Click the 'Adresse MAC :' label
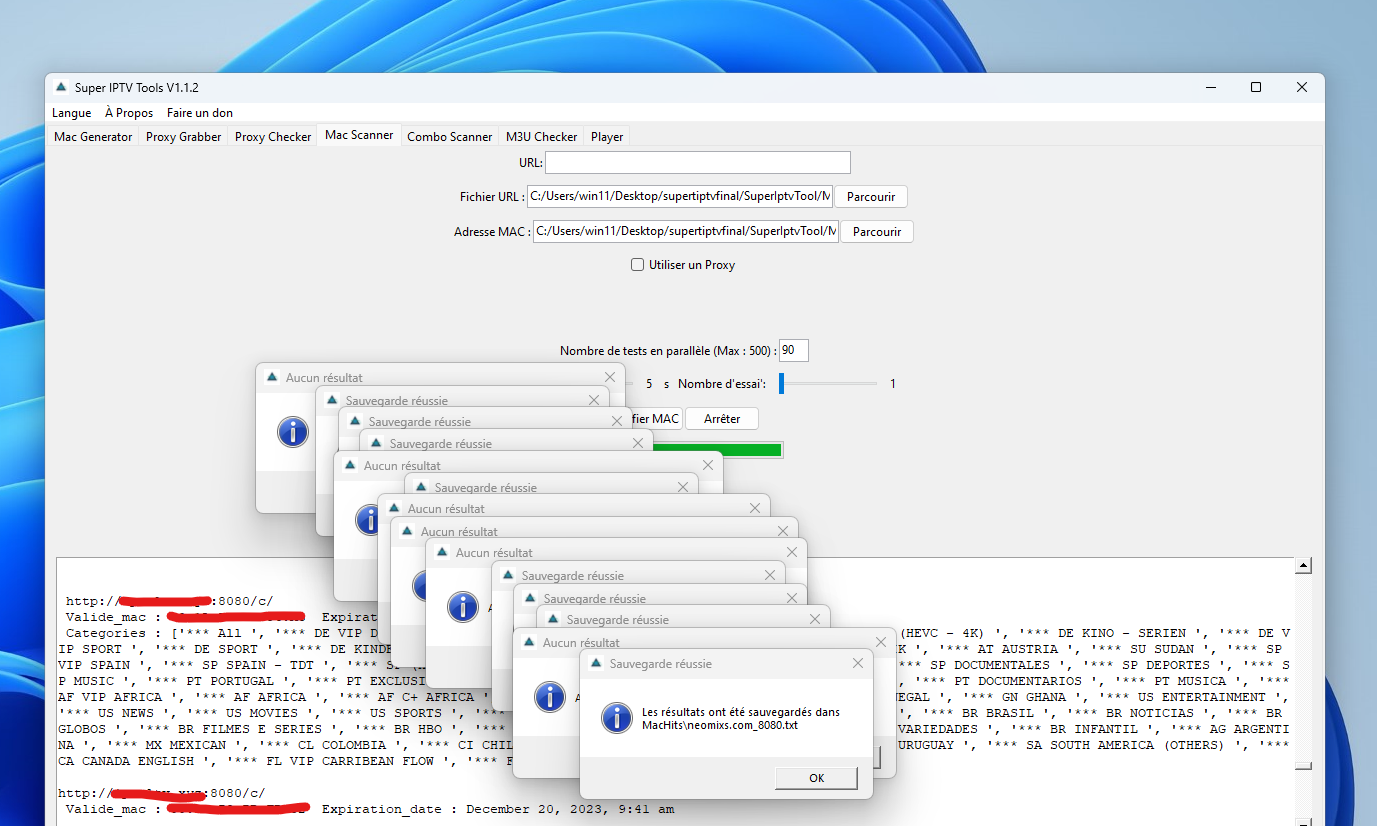 click(492, 232)
